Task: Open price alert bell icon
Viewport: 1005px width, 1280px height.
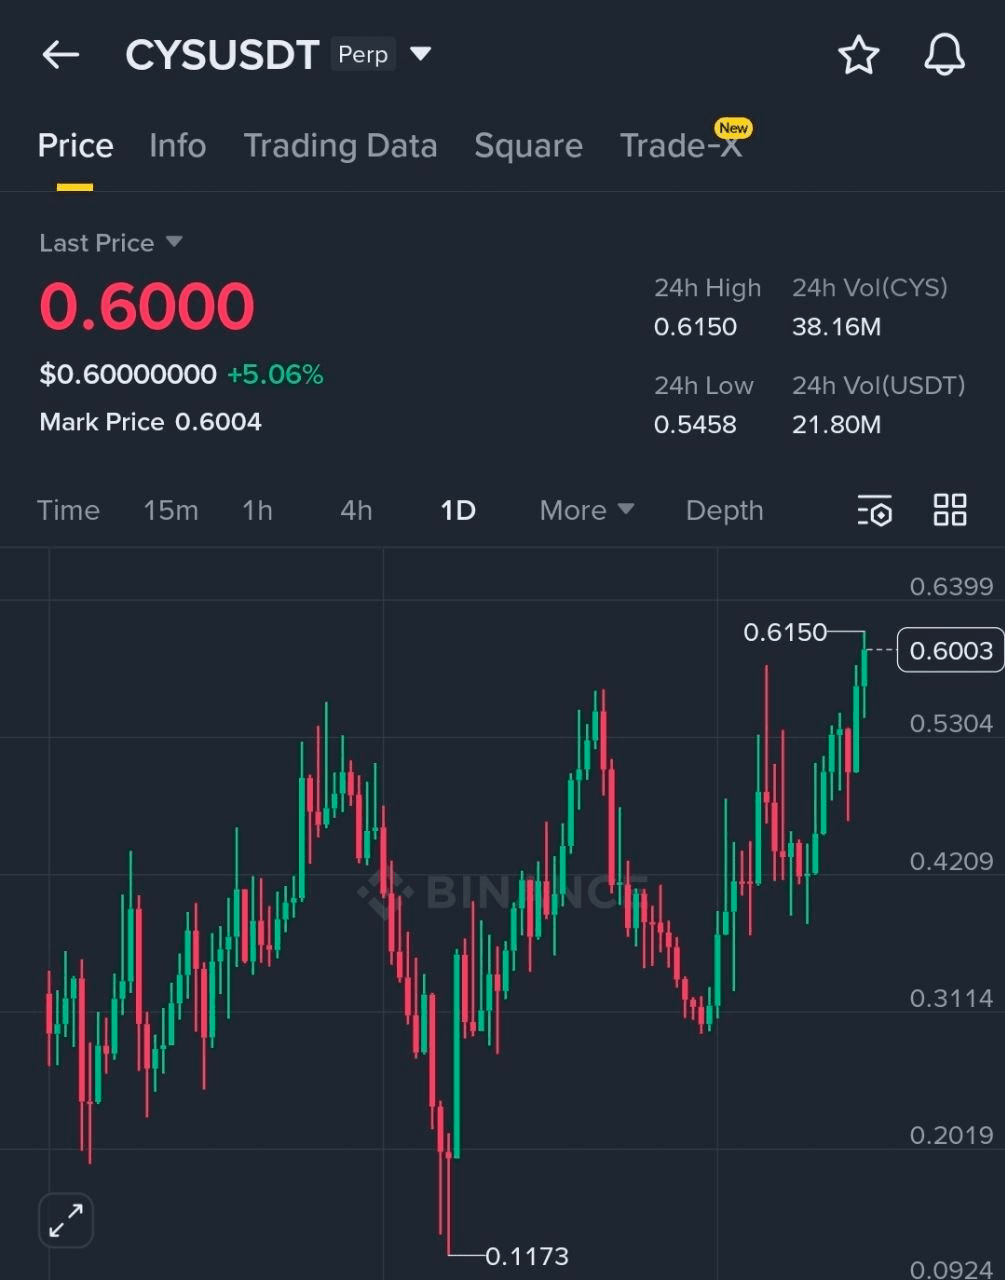Action: tap(944, 55)
